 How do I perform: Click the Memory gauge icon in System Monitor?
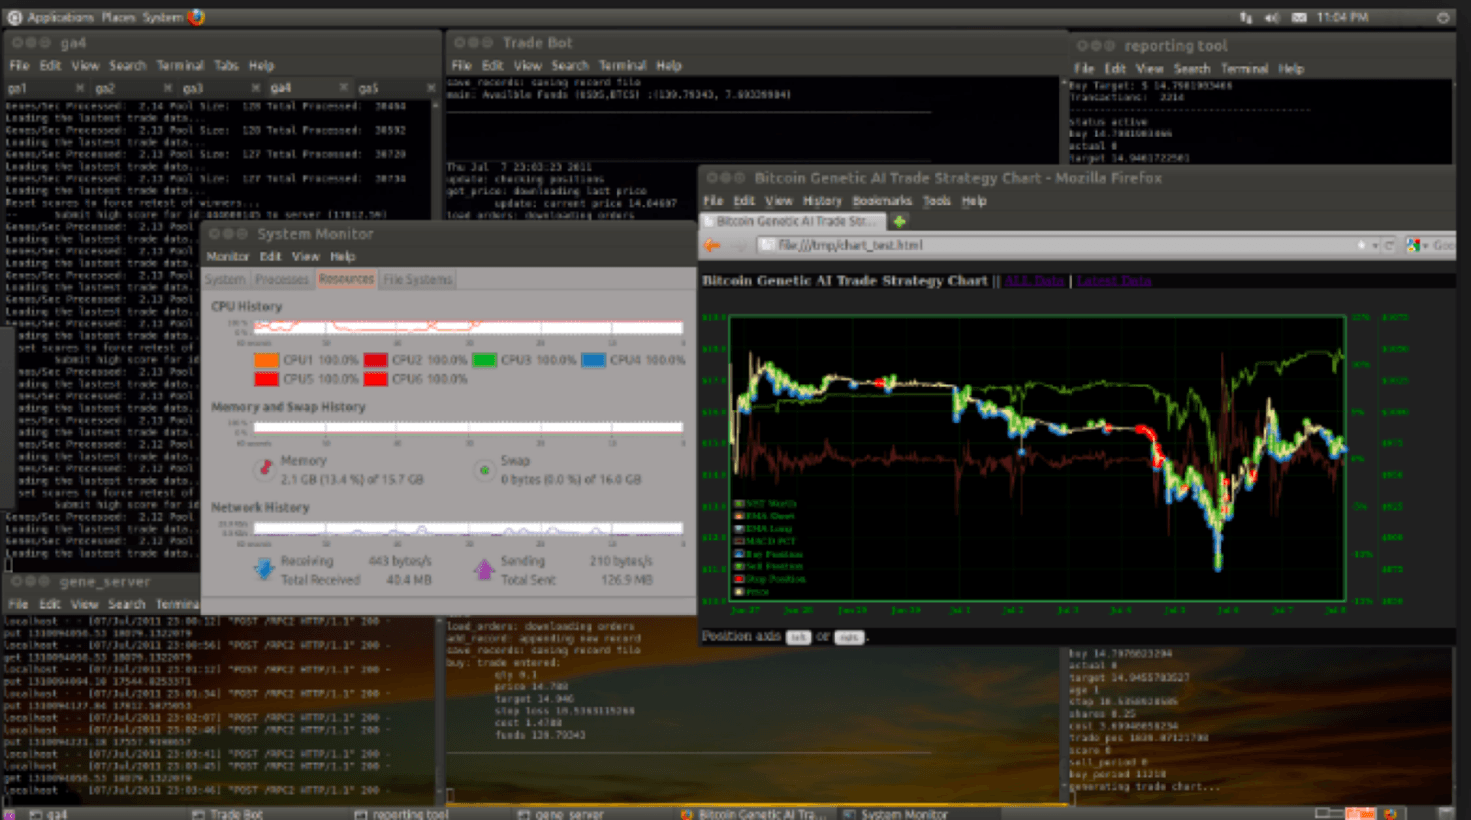(x=266, y=467)
